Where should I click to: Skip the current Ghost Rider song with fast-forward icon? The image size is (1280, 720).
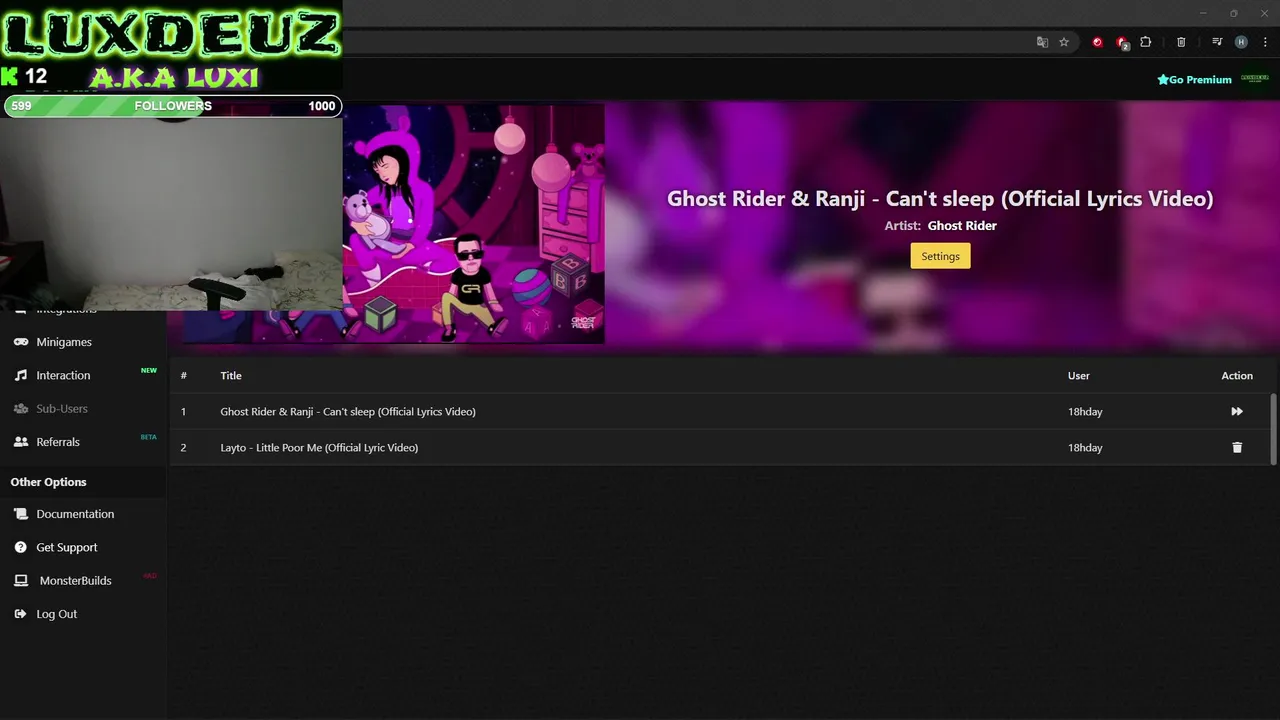pyautogui.click(x=1237, y=411)
